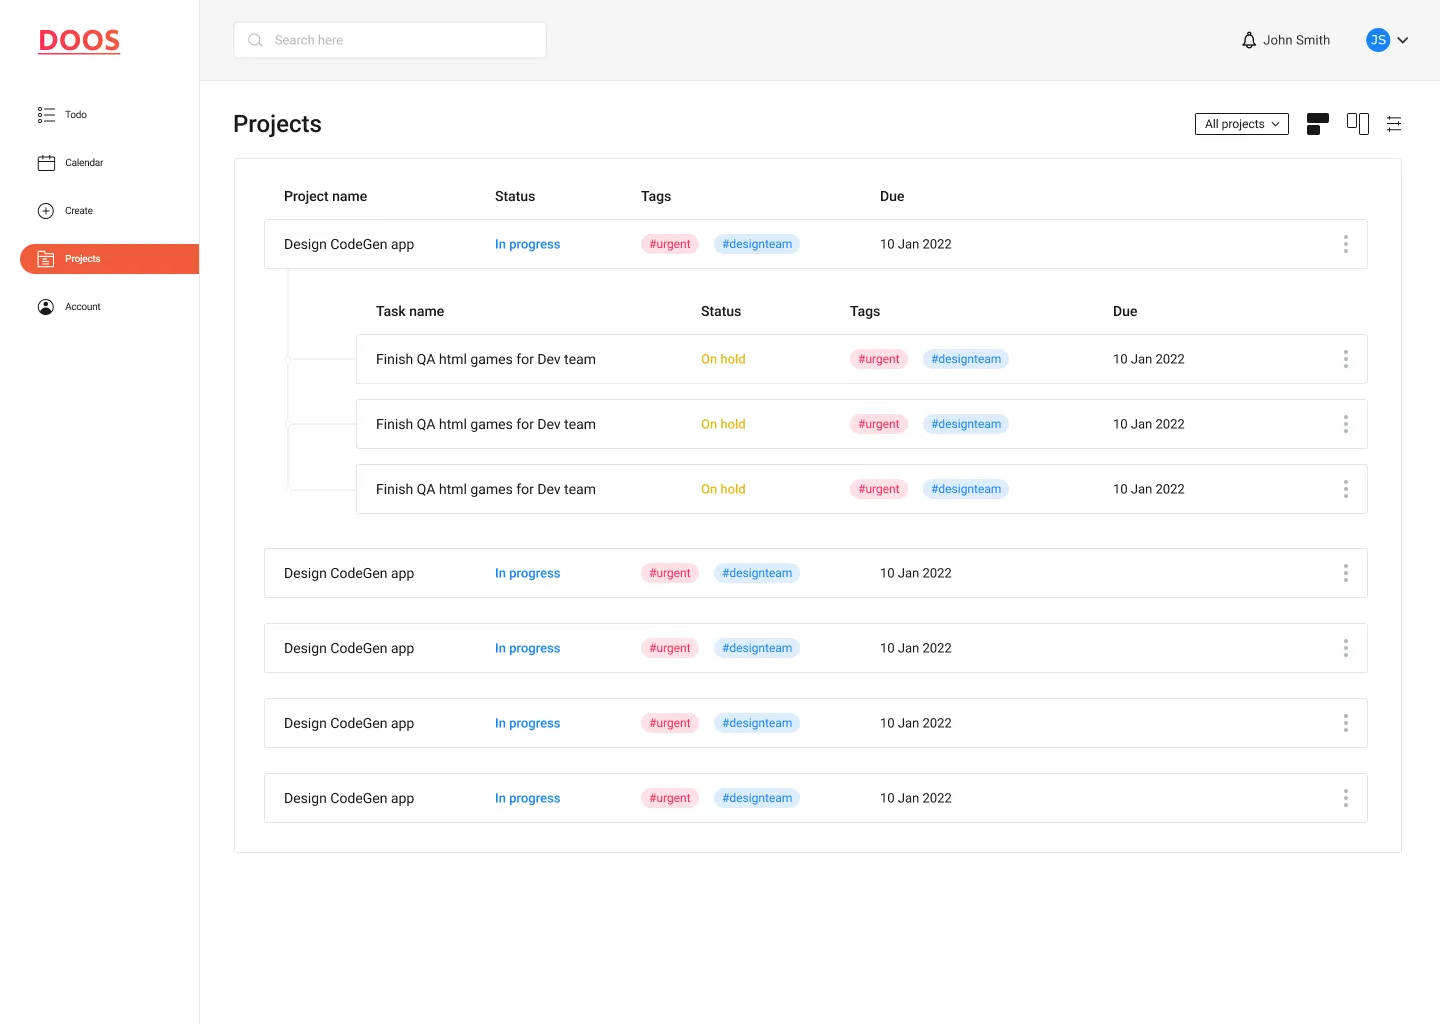Click On hold status of third task

(x=723, y=489)
